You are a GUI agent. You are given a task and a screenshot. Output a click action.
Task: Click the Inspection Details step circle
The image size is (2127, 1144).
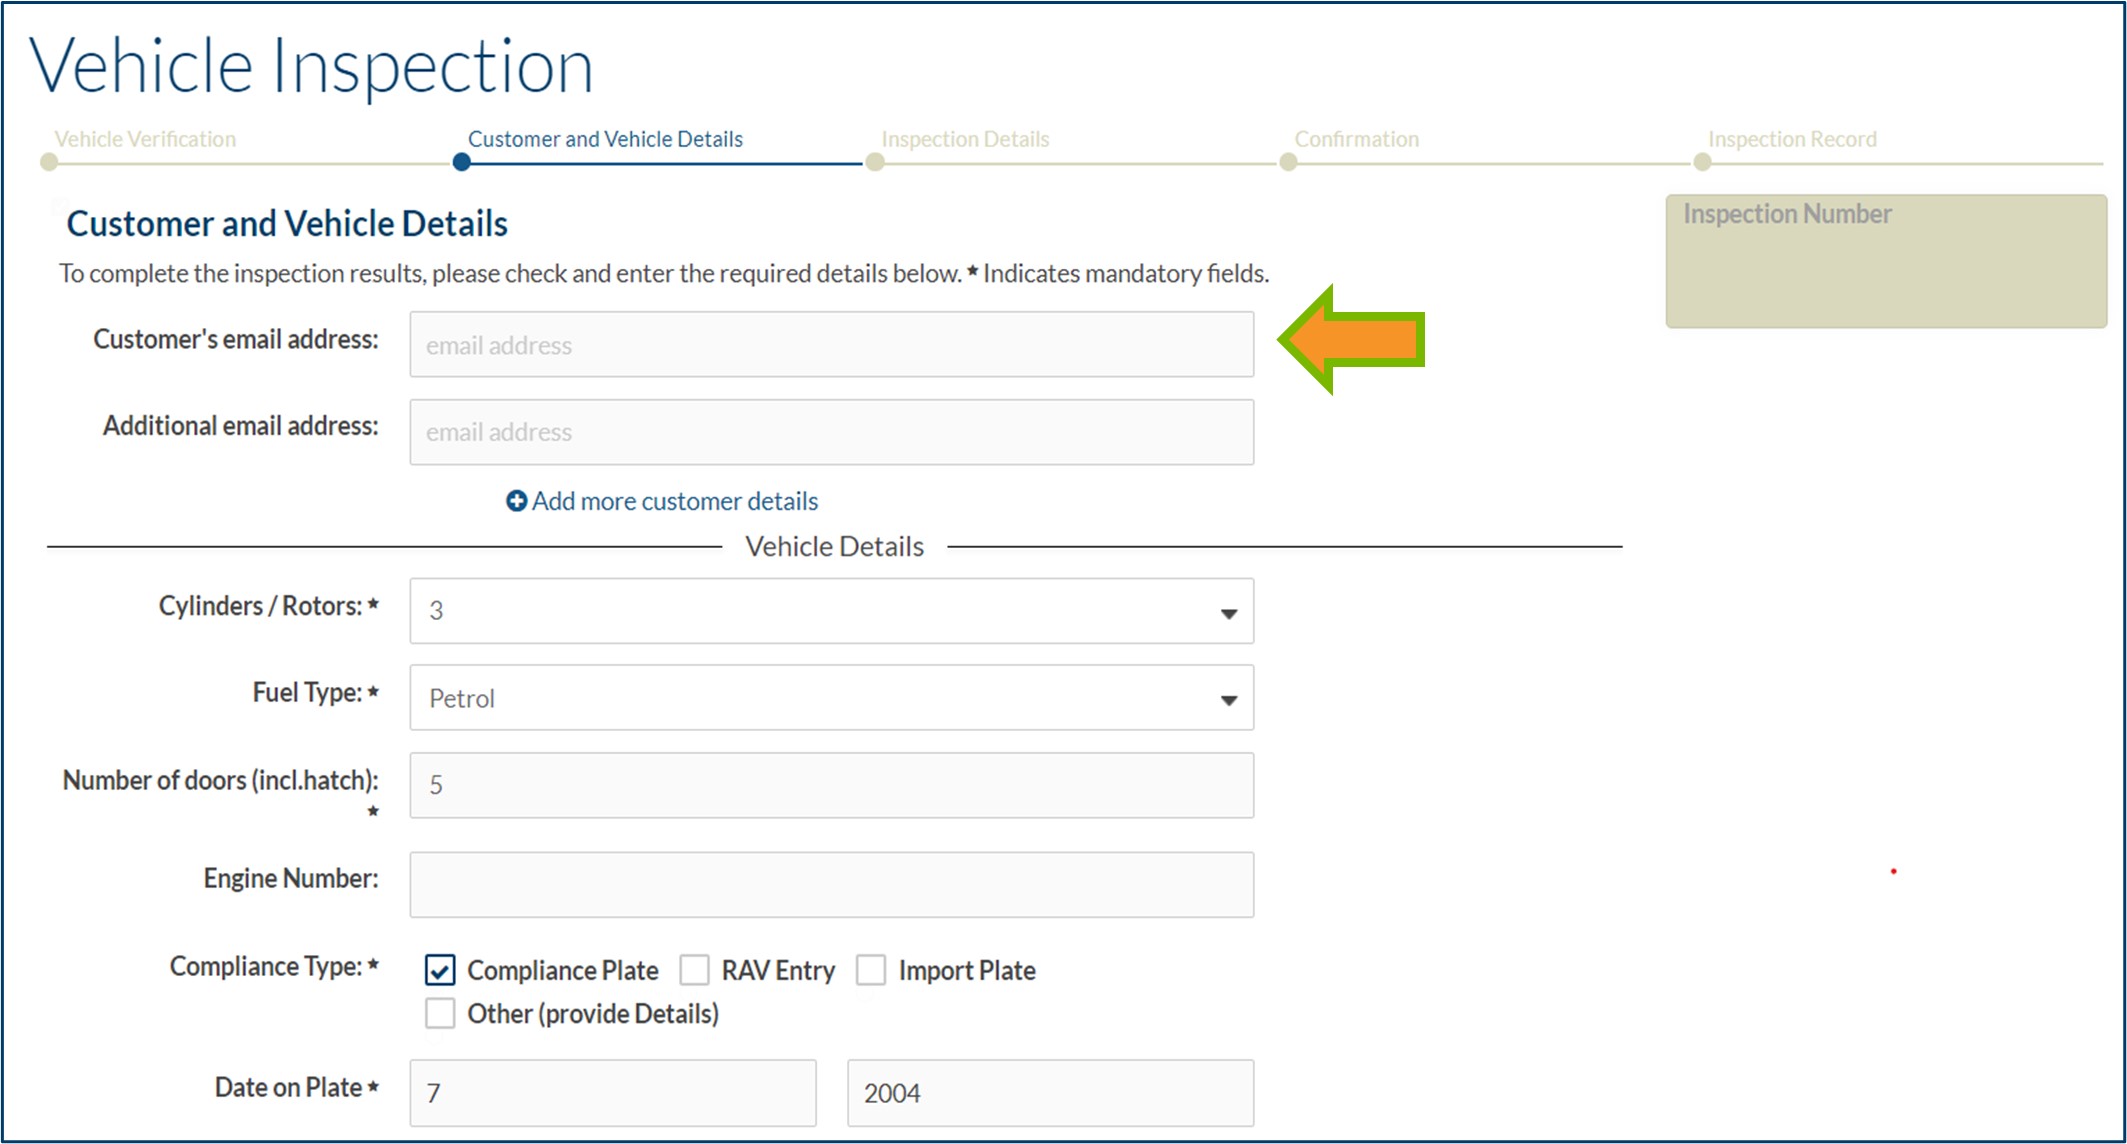(x=875, y=162)
